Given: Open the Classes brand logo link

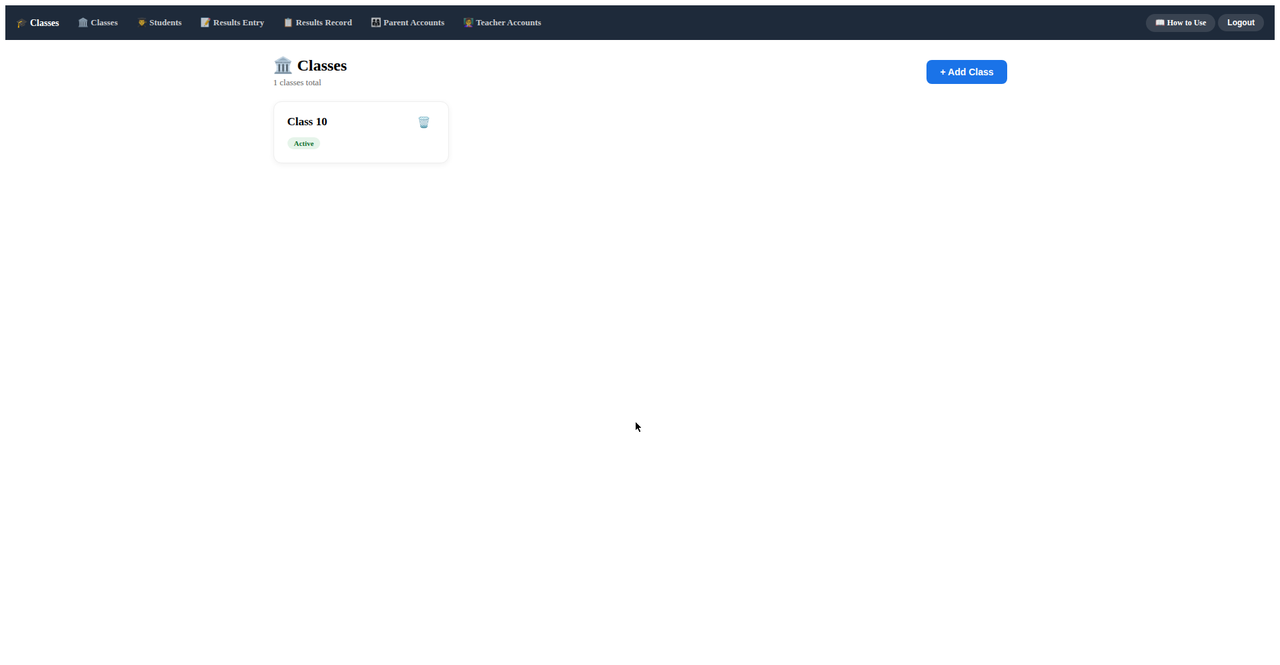Looking at the screenshot, I should pyautogui.click(x=38, y=22).
